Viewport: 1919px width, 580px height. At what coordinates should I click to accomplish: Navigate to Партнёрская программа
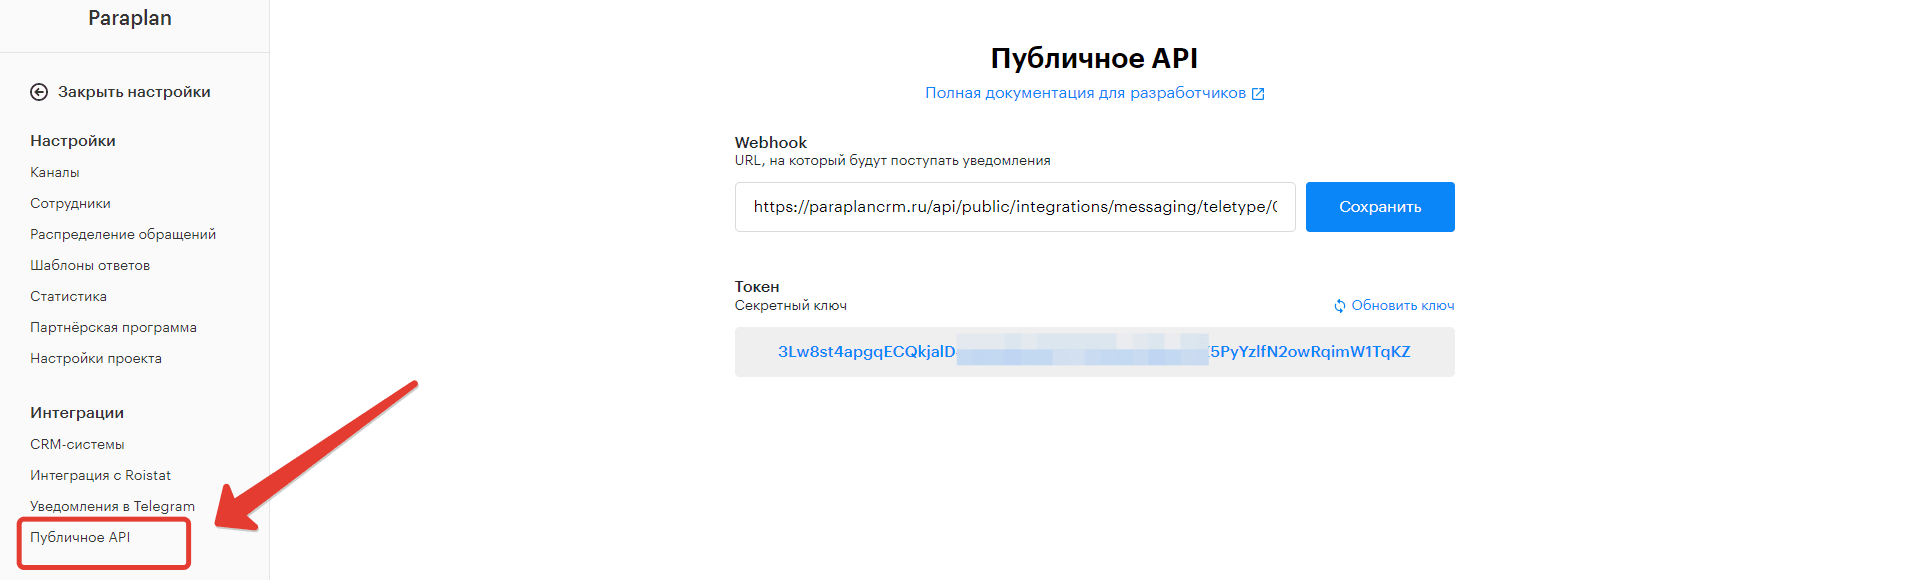[113, 327]
